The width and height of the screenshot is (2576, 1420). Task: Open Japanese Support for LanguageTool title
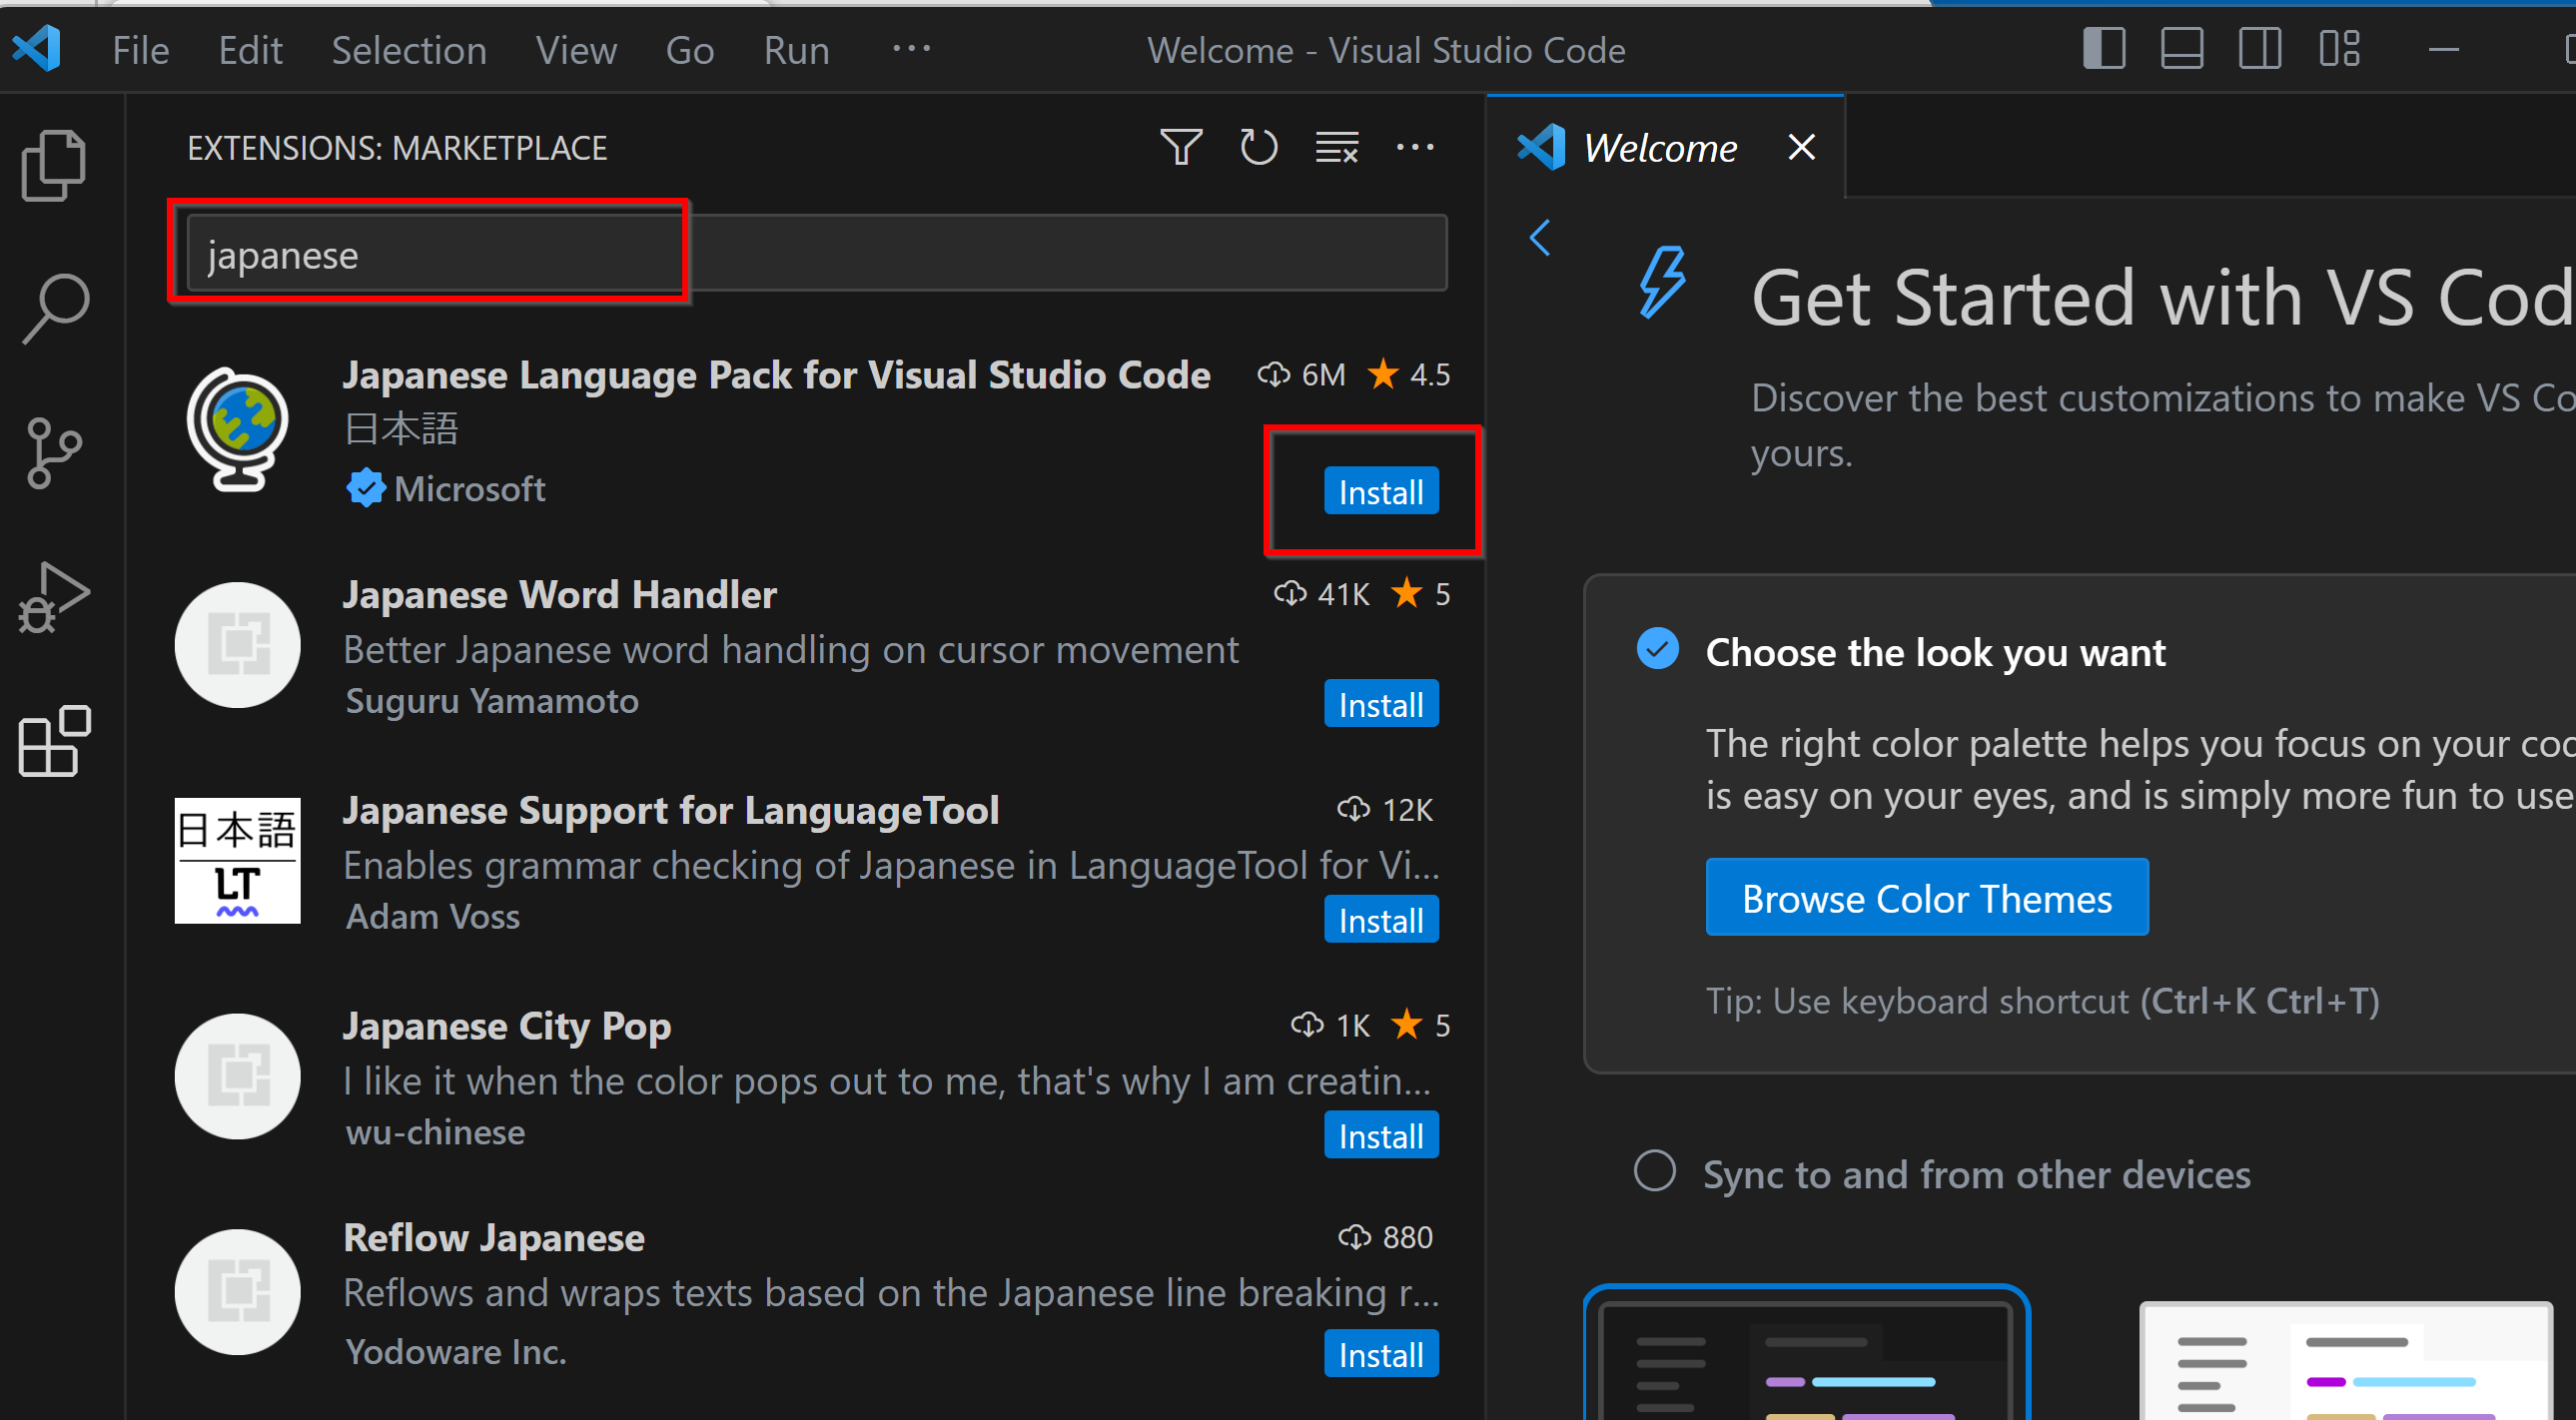[671, 810]
